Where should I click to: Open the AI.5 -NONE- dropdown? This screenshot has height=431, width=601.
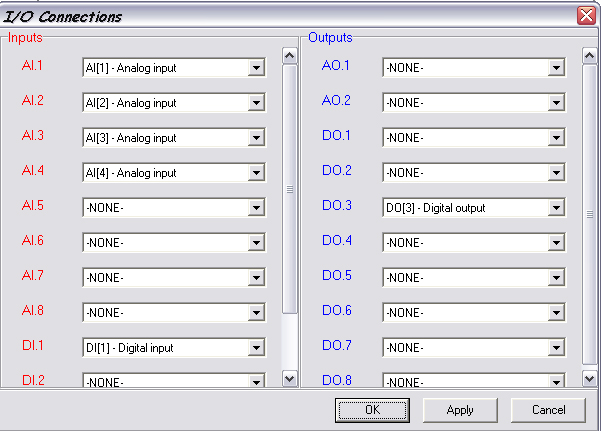pyautogui.click(x=174, y=208)
